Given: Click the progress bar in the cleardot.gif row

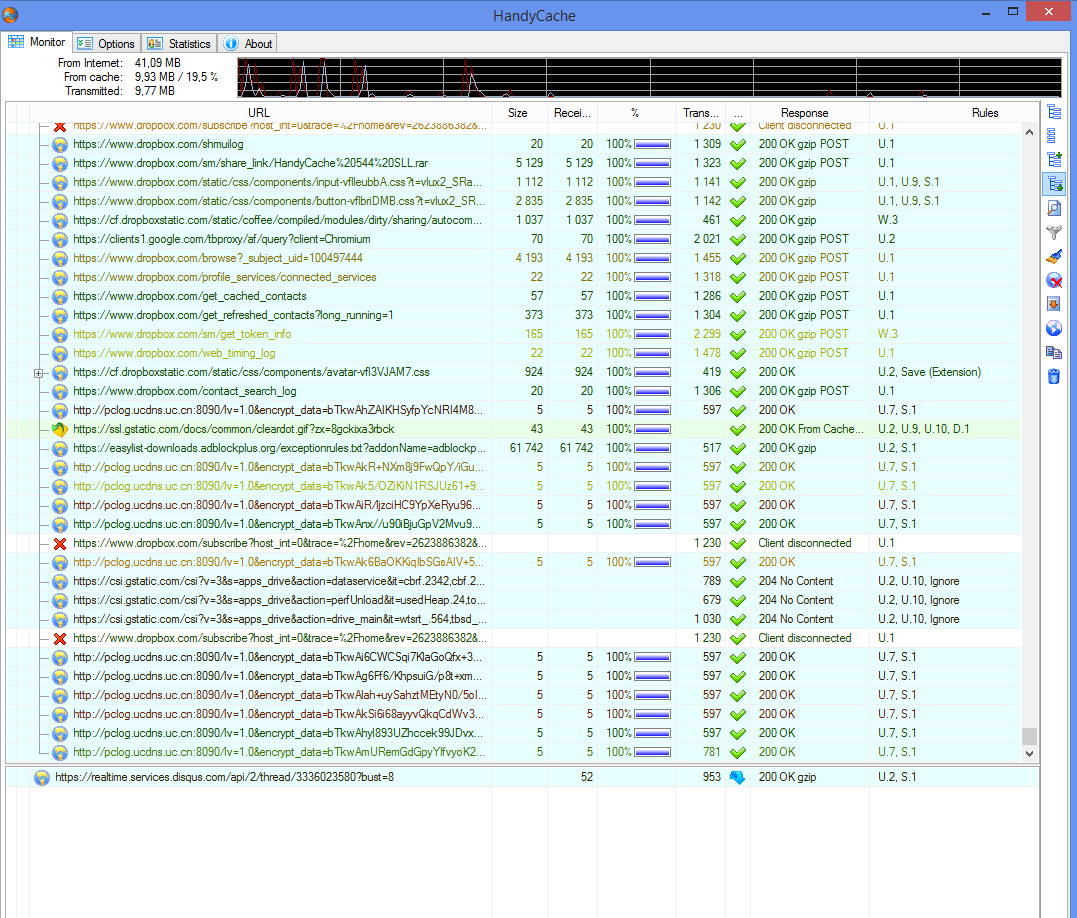Looking at the screenshot, I should pyautogui.click(x=653, y=429).
